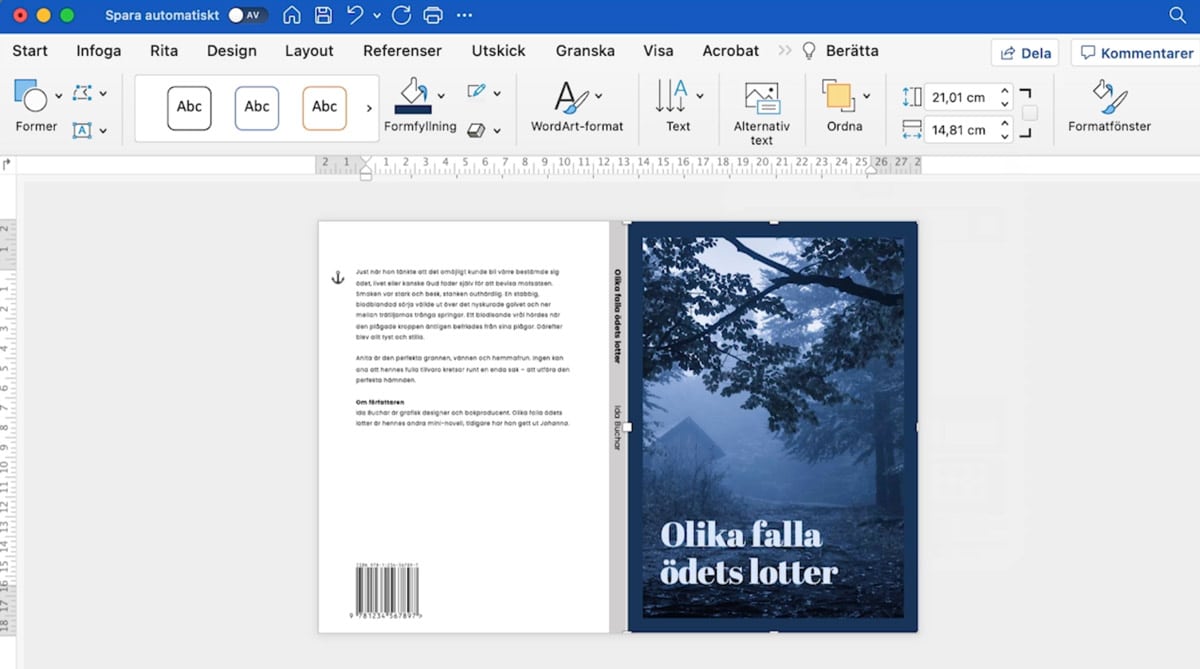Open the Formfyllning color dropdown arrow
The height and width of the screenshot is (669, 1200).
[x=442, y=96]
